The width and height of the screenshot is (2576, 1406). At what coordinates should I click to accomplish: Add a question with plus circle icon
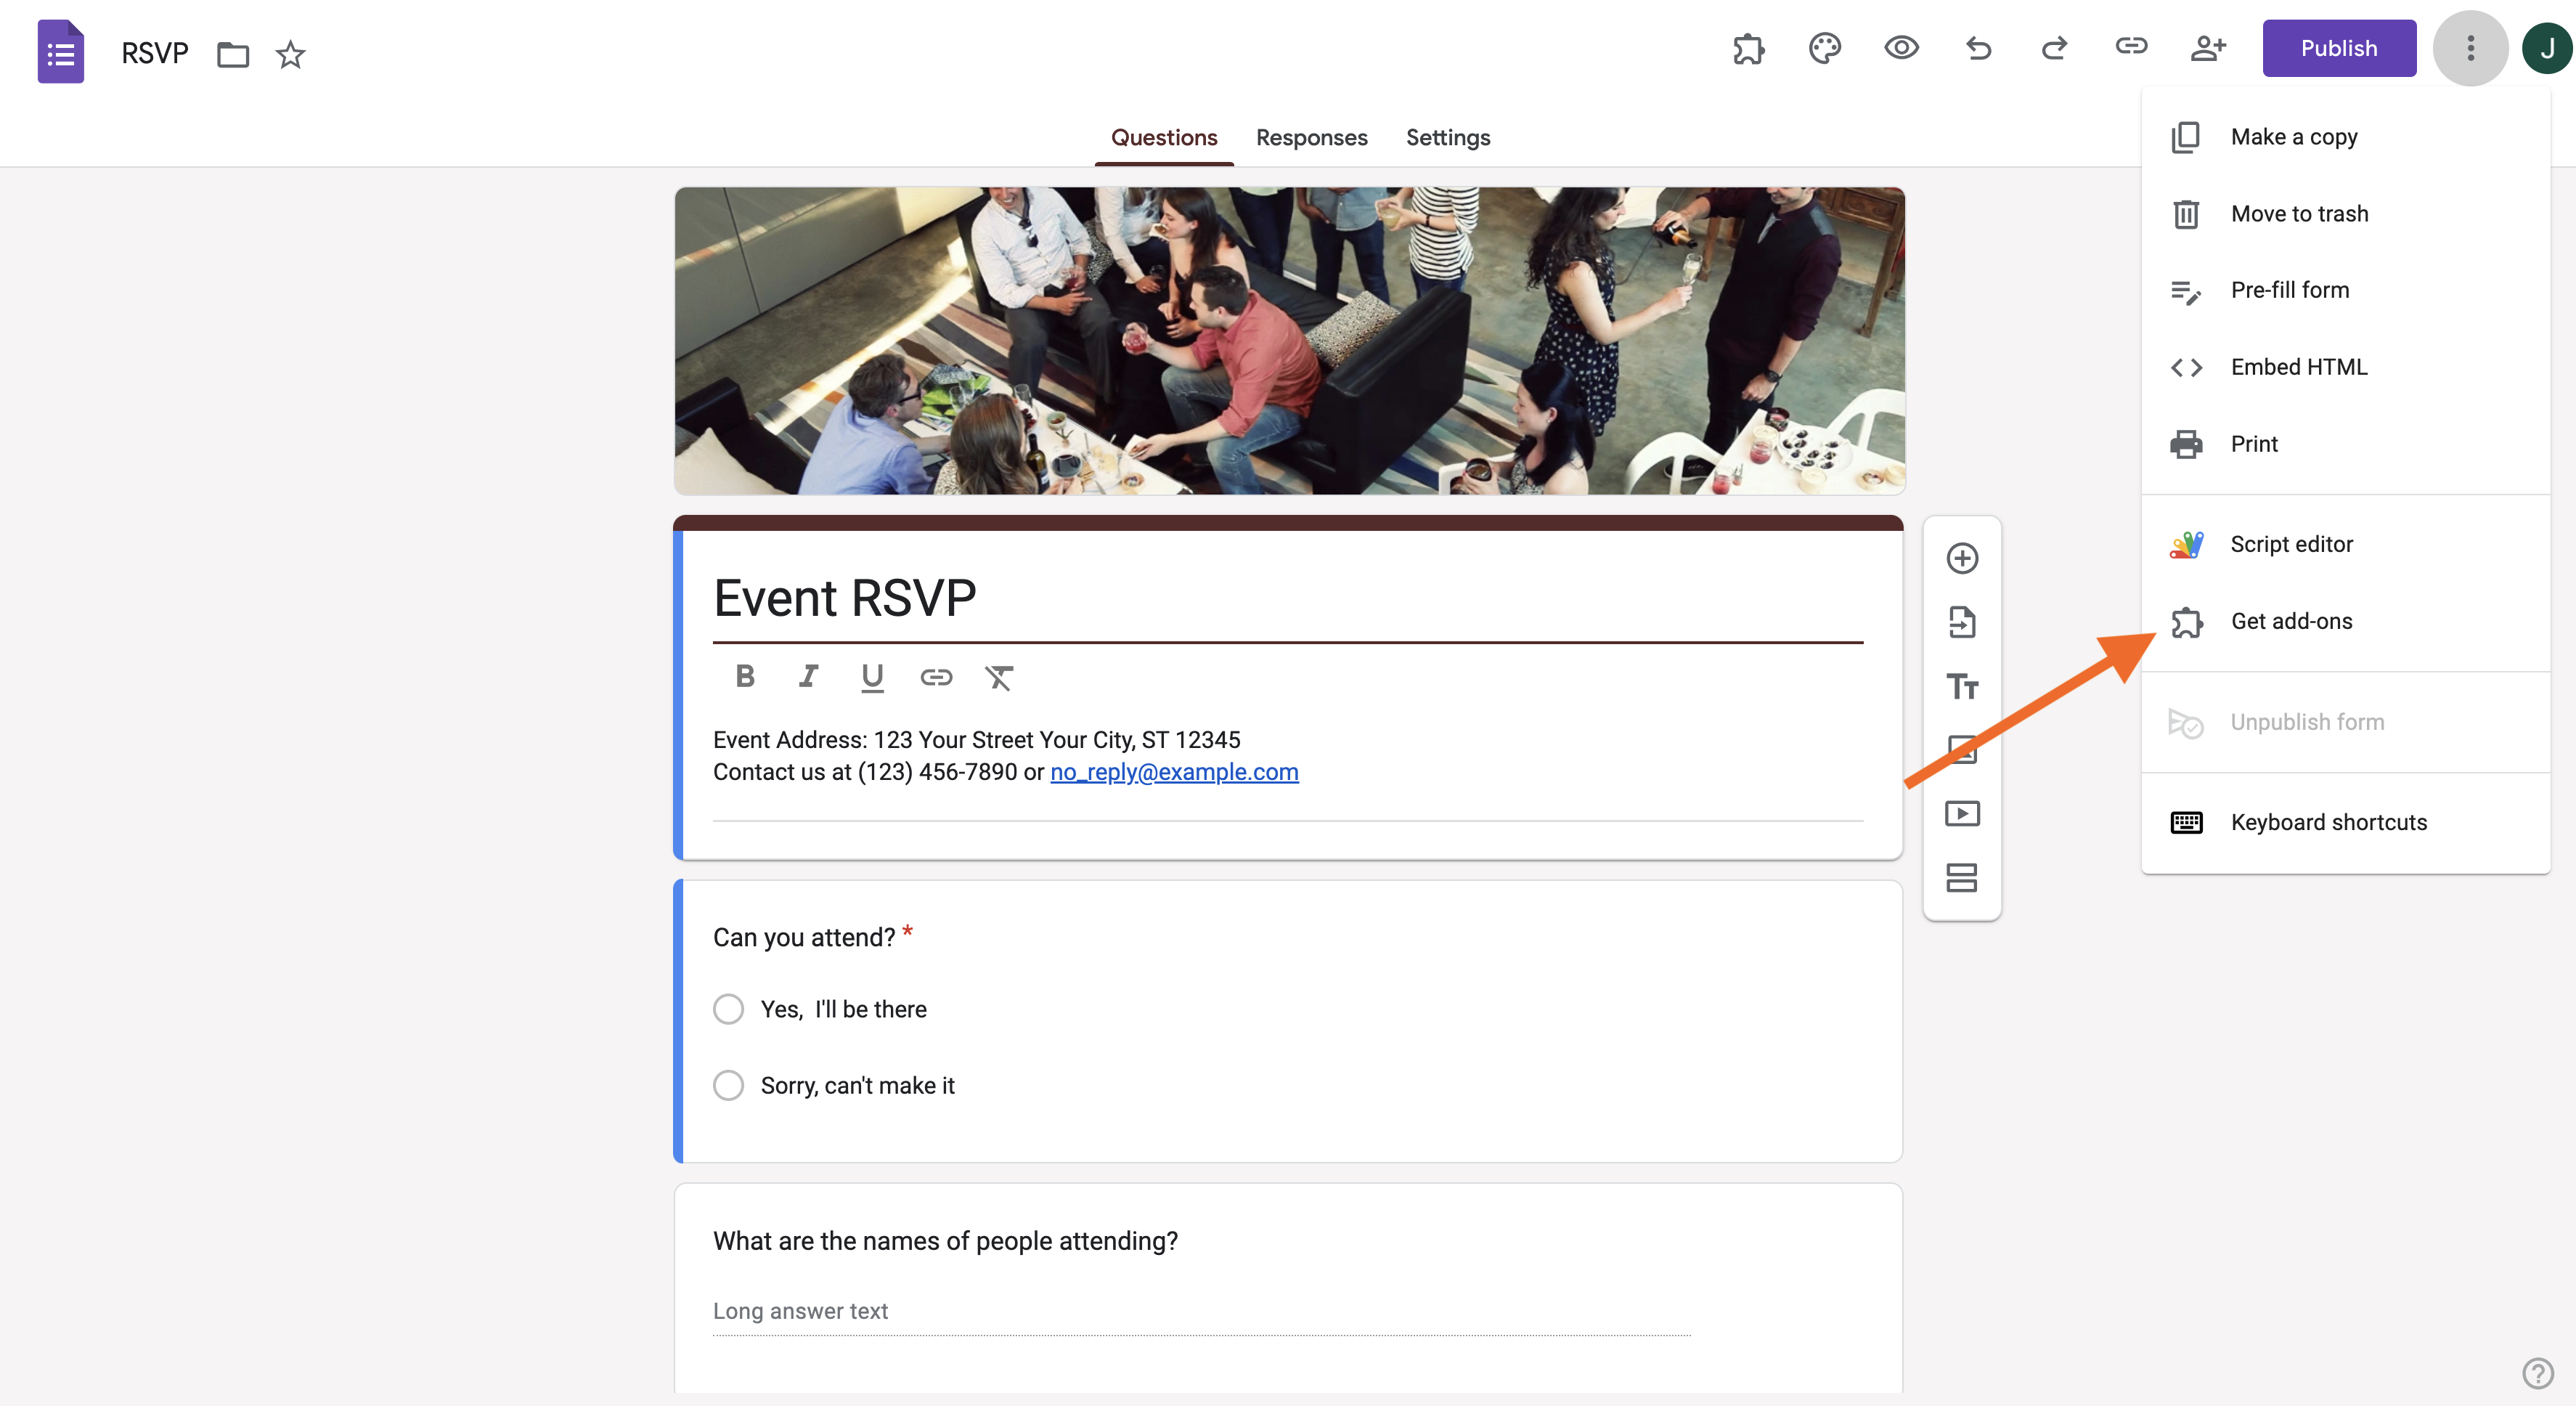pyautogui.click(x=1962, y=558)
